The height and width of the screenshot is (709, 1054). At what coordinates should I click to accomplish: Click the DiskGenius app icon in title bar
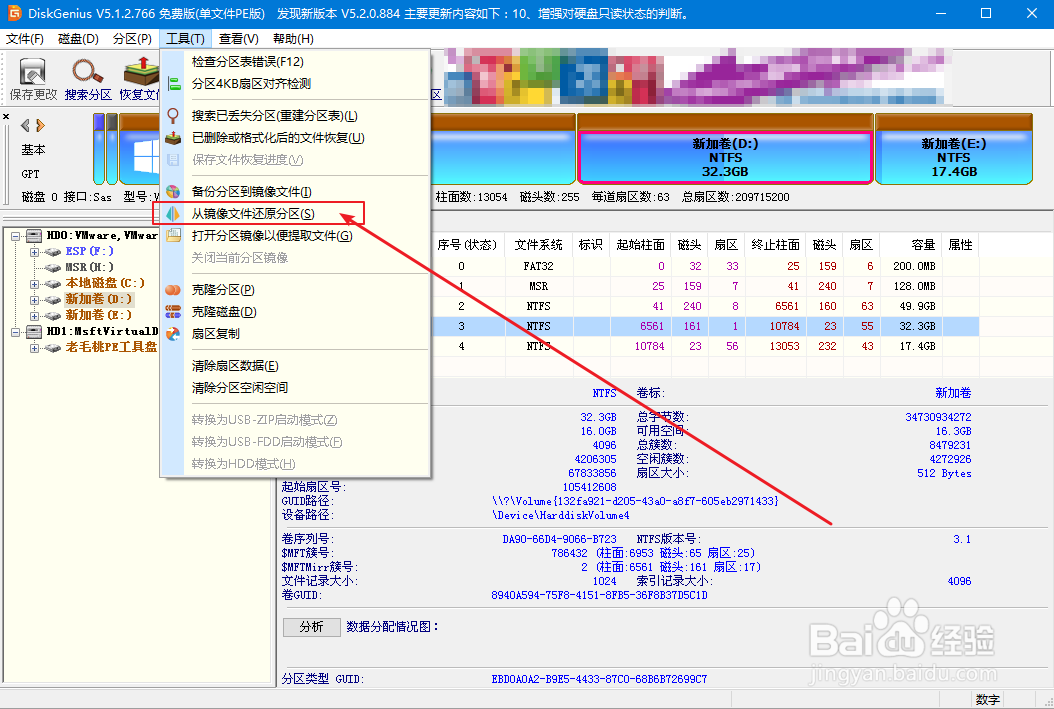pyautogui.click(x=14, y=13)
